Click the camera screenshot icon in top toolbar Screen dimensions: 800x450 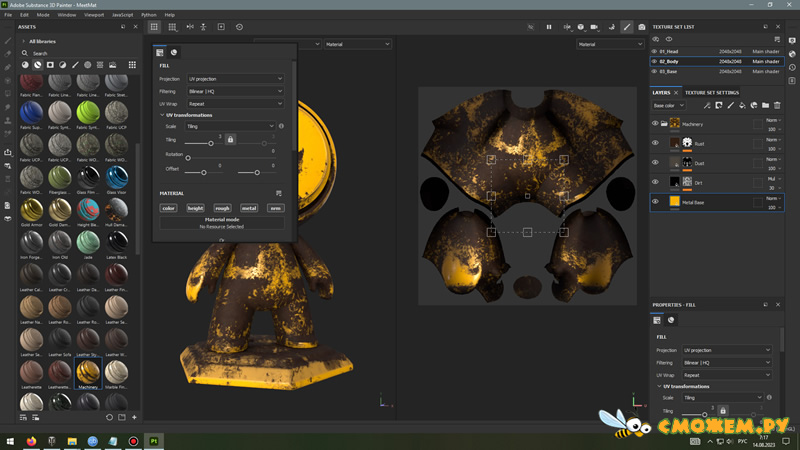642,27
